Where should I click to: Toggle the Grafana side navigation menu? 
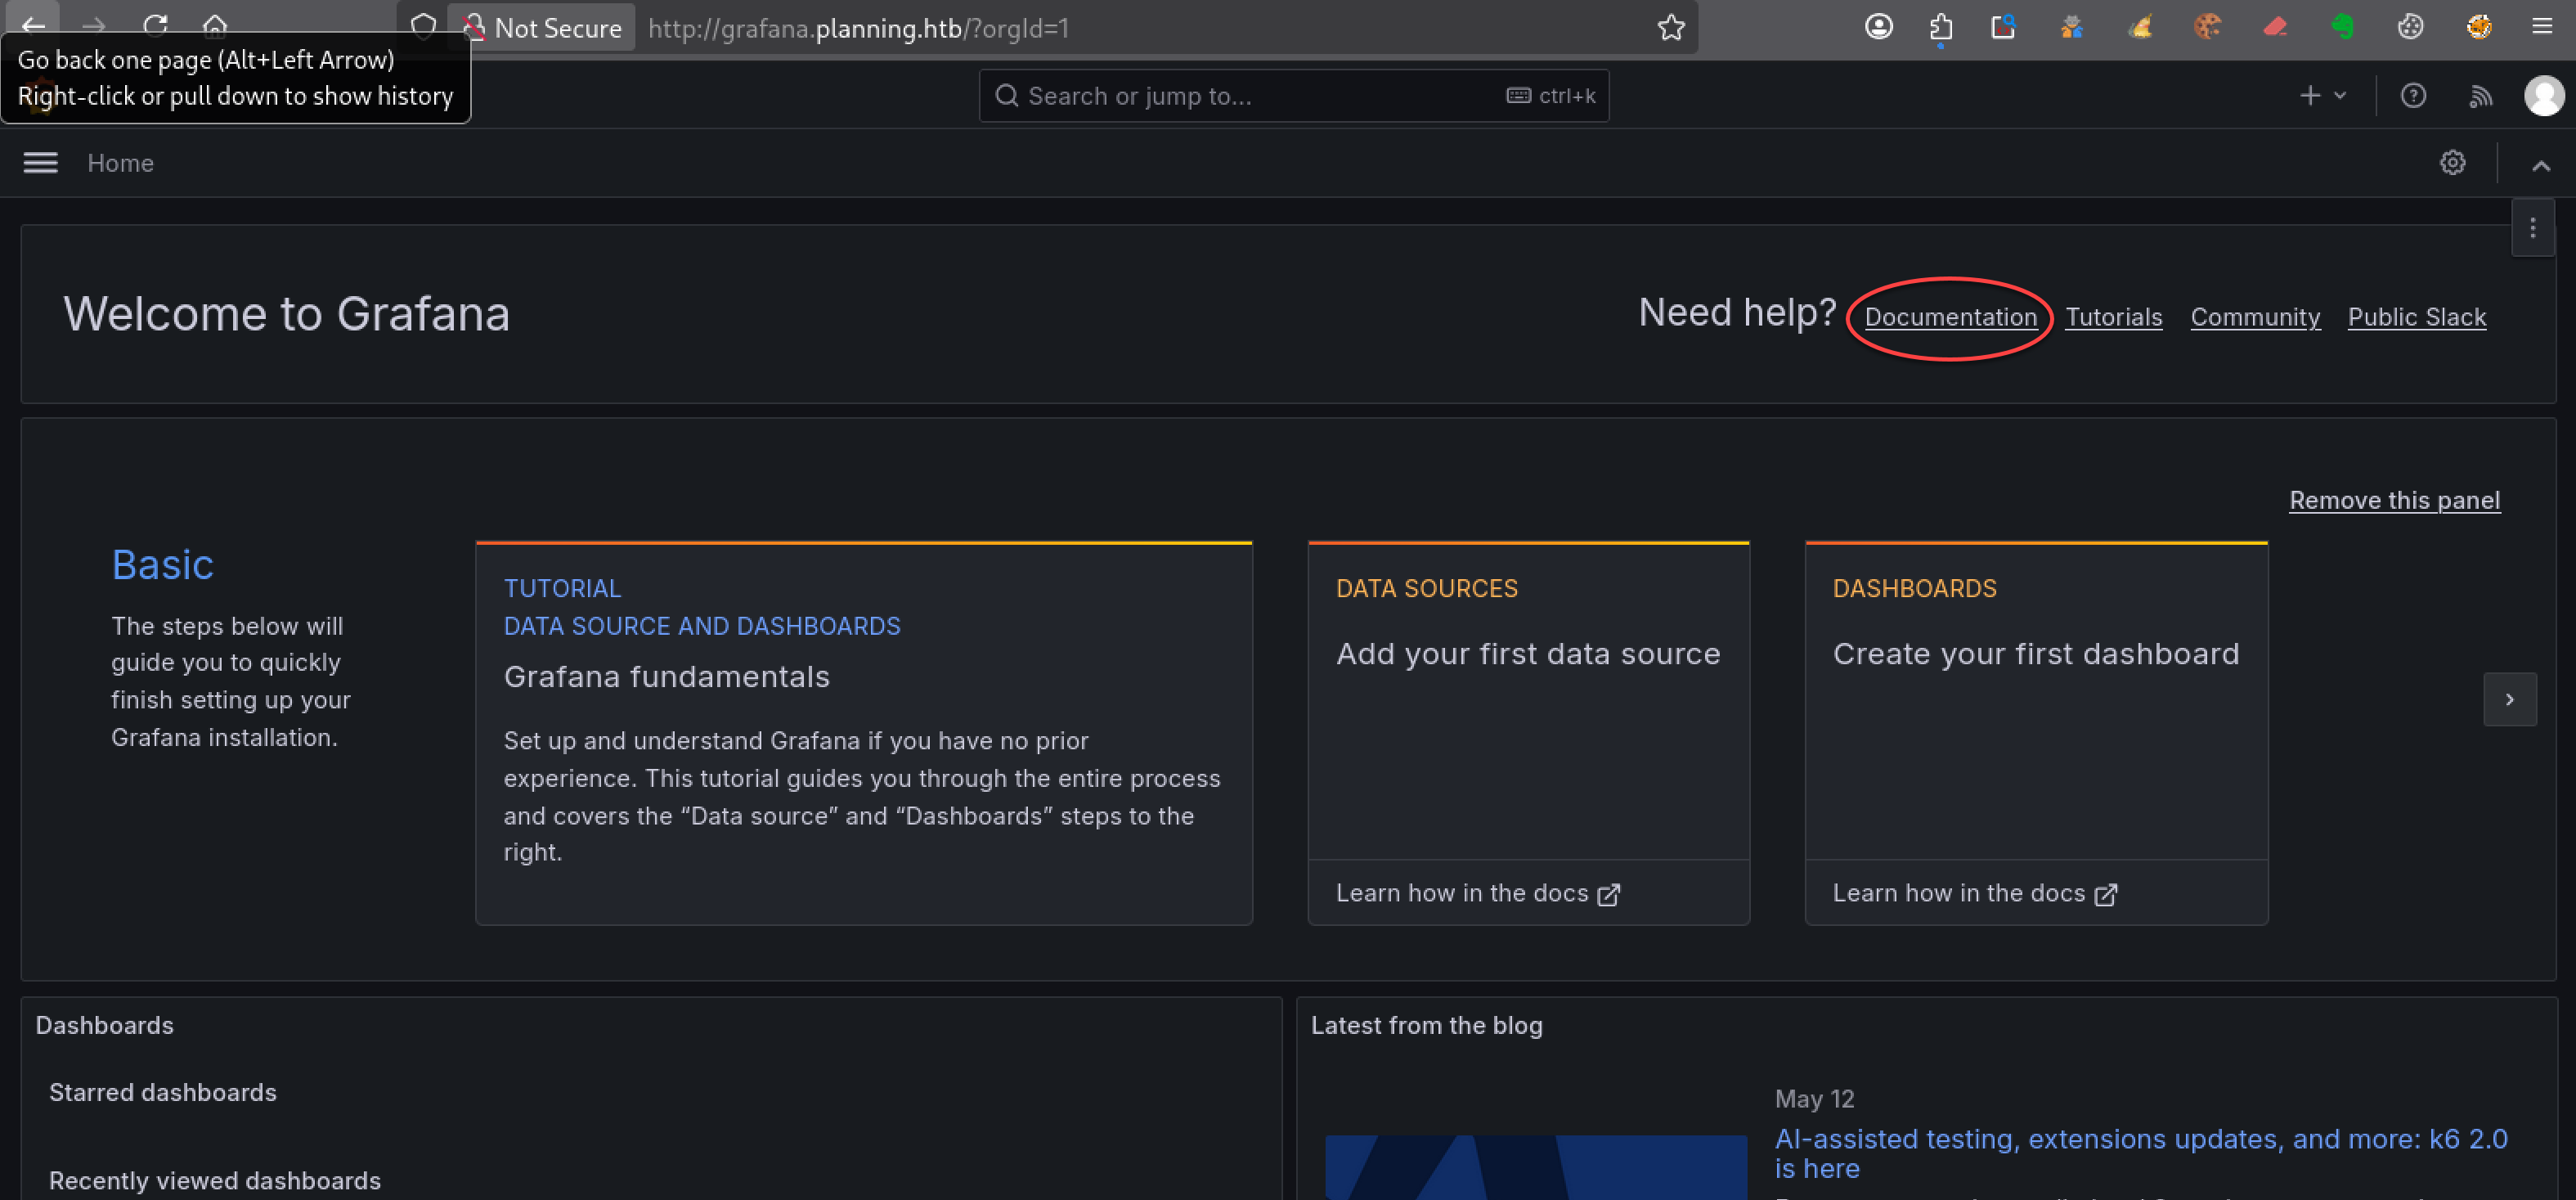tap(40, 163)
